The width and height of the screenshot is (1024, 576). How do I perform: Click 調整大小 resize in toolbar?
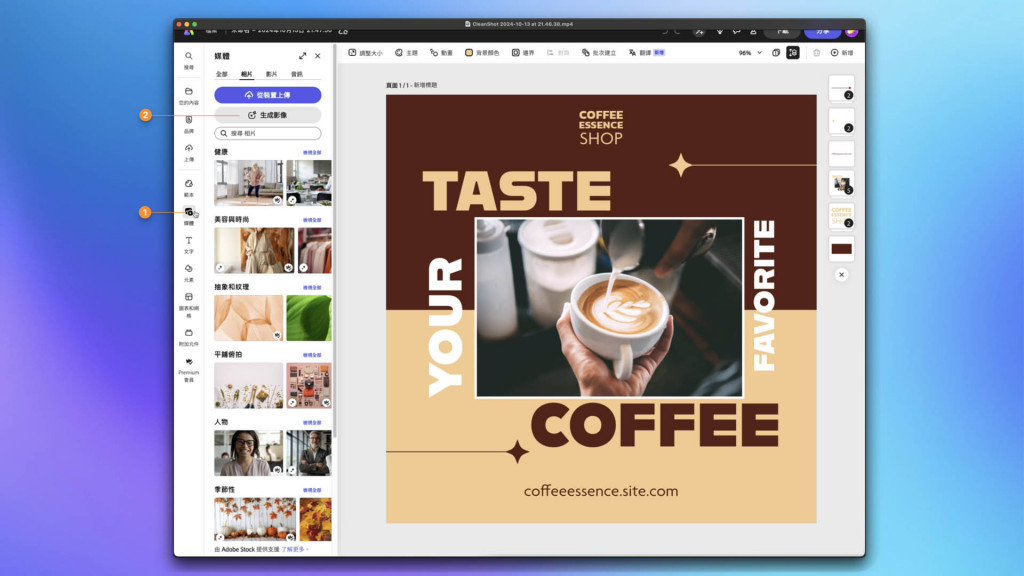click(x=366, y=53)
